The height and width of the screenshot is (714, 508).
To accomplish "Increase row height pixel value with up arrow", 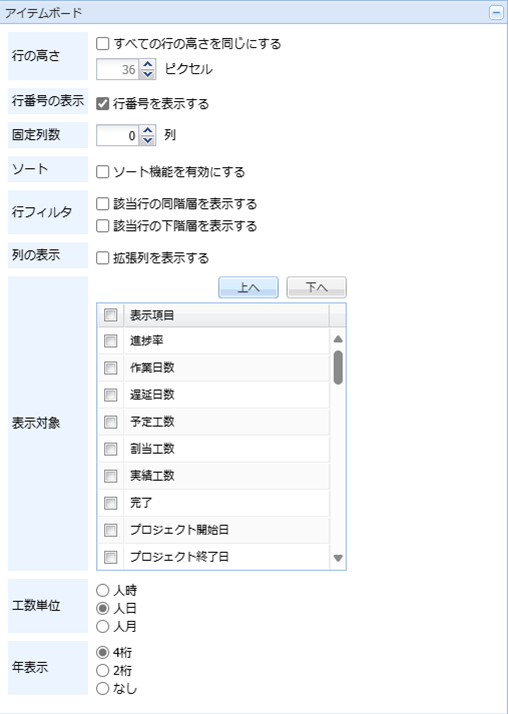I will click(x=147, y=65).
